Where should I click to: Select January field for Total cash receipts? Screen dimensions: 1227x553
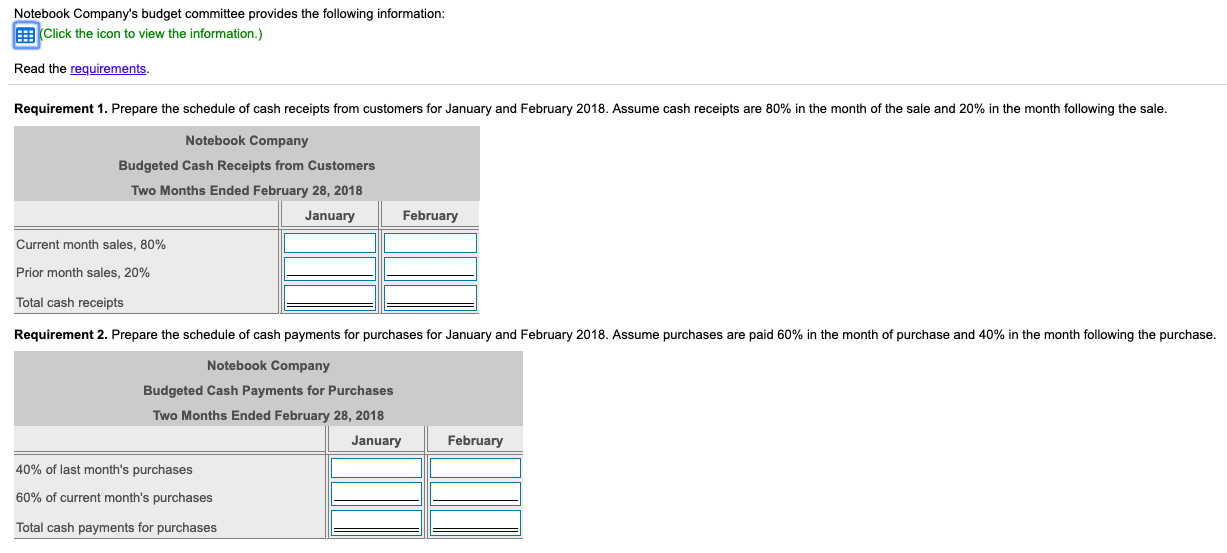click(330, 298)
